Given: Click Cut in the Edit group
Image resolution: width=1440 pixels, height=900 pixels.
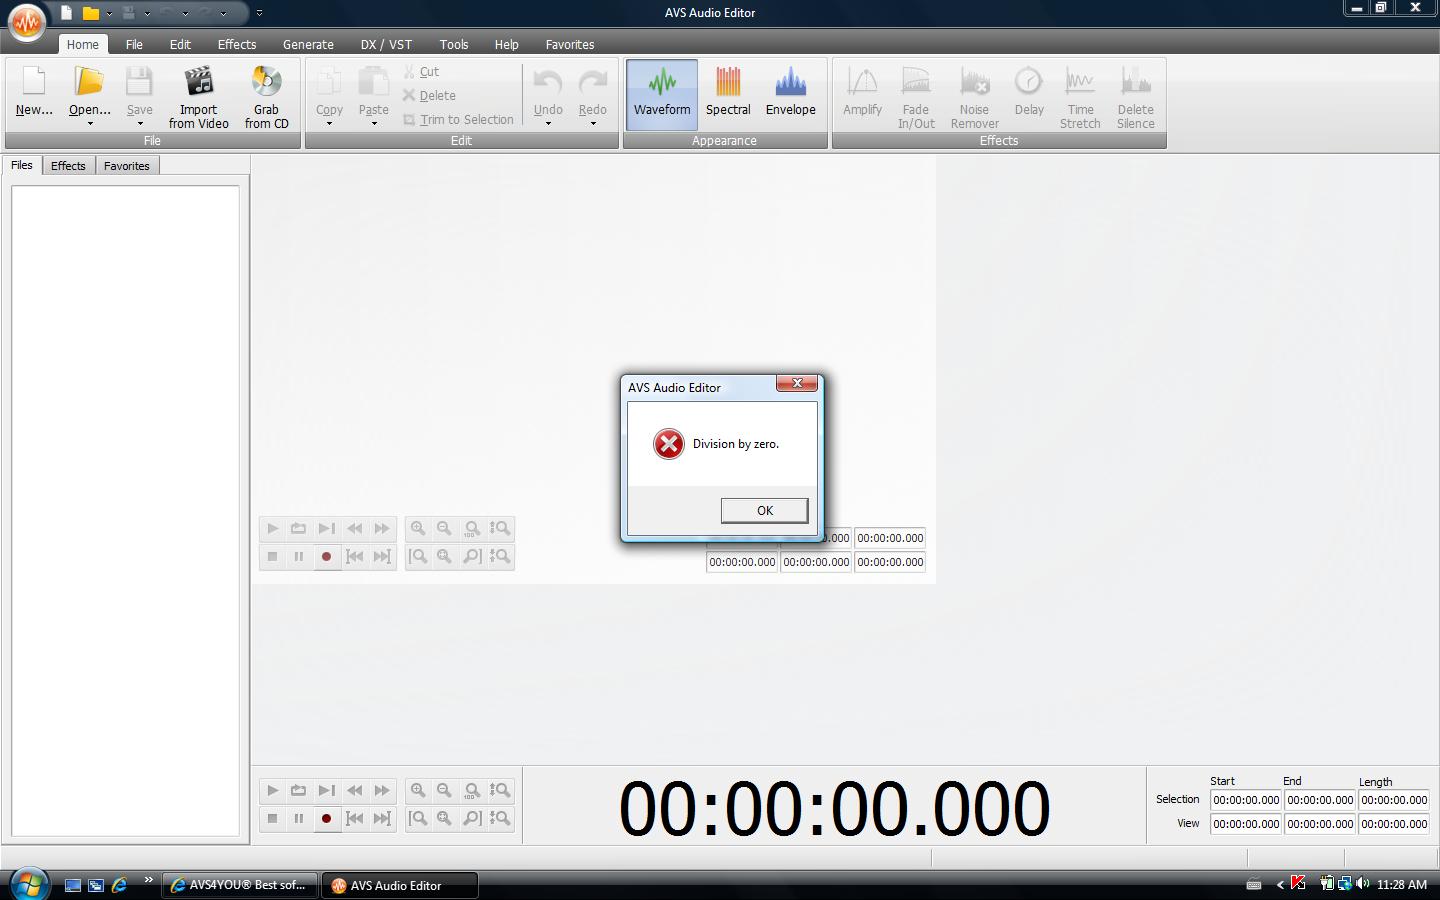Looking at the screenshot, I should point(421,72).
